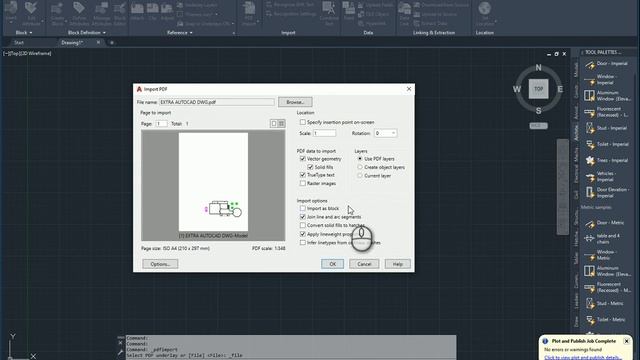
Task: Open the Architectural tool palette tab
Action: (x=576, y=133)
